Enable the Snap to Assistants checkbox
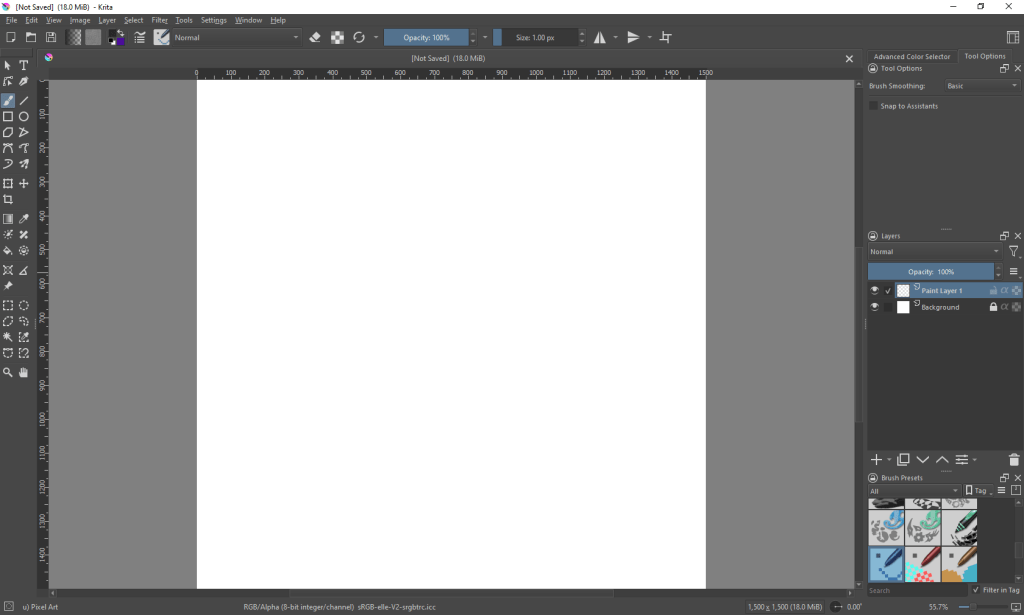1024x615 pixels. click(x=874, y=106)
